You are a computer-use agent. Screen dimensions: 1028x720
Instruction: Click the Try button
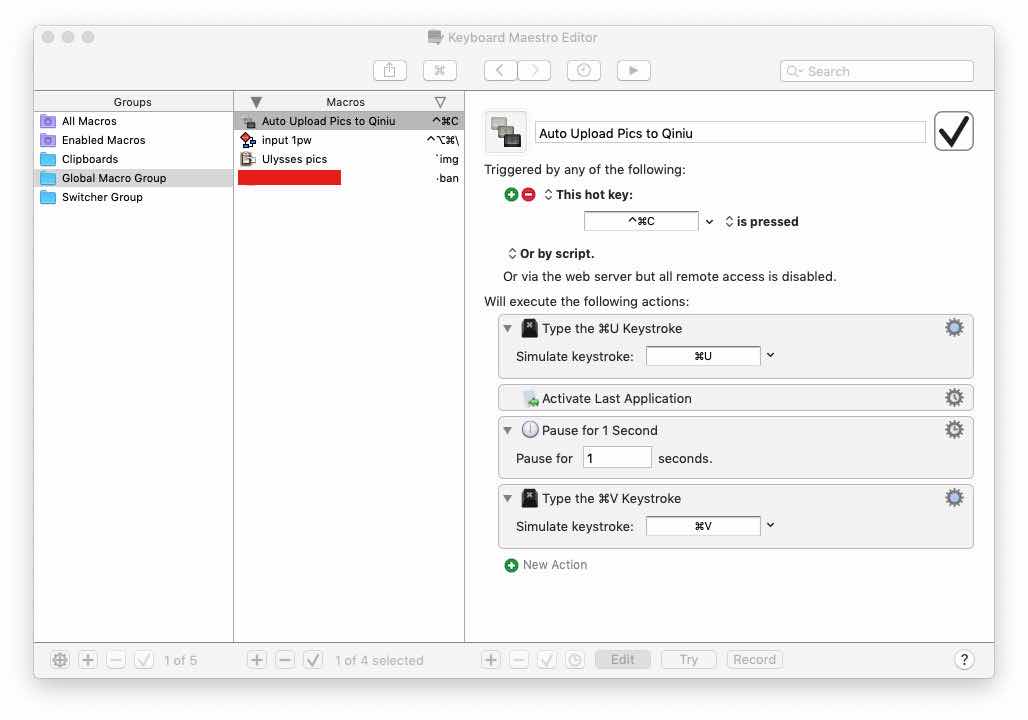click(688, 660)
